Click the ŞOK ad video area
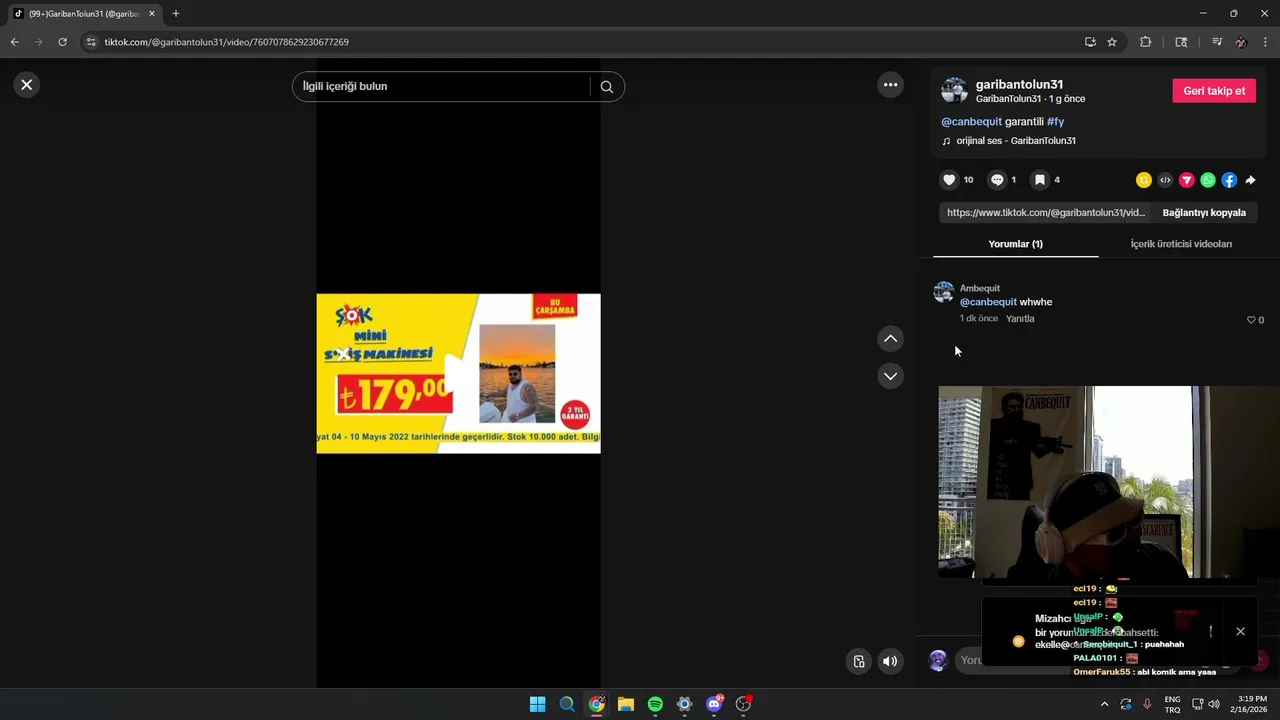 coord(458,373)
